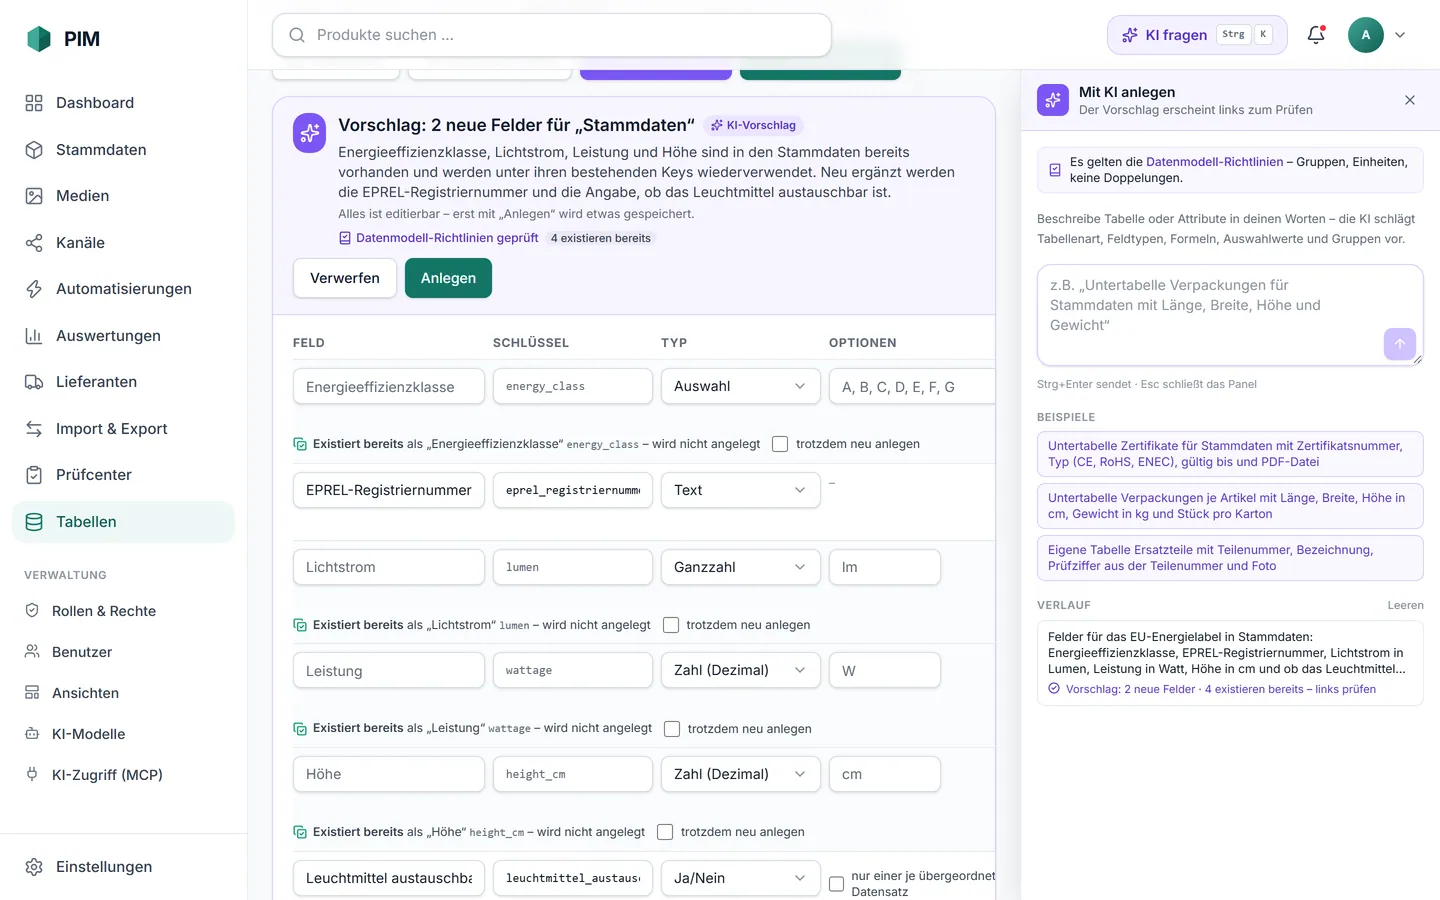Check 'trotzdem neu anlegen' for Lichtstrom
Viewport: 1440px width, 900px height.
pos(671,625)
